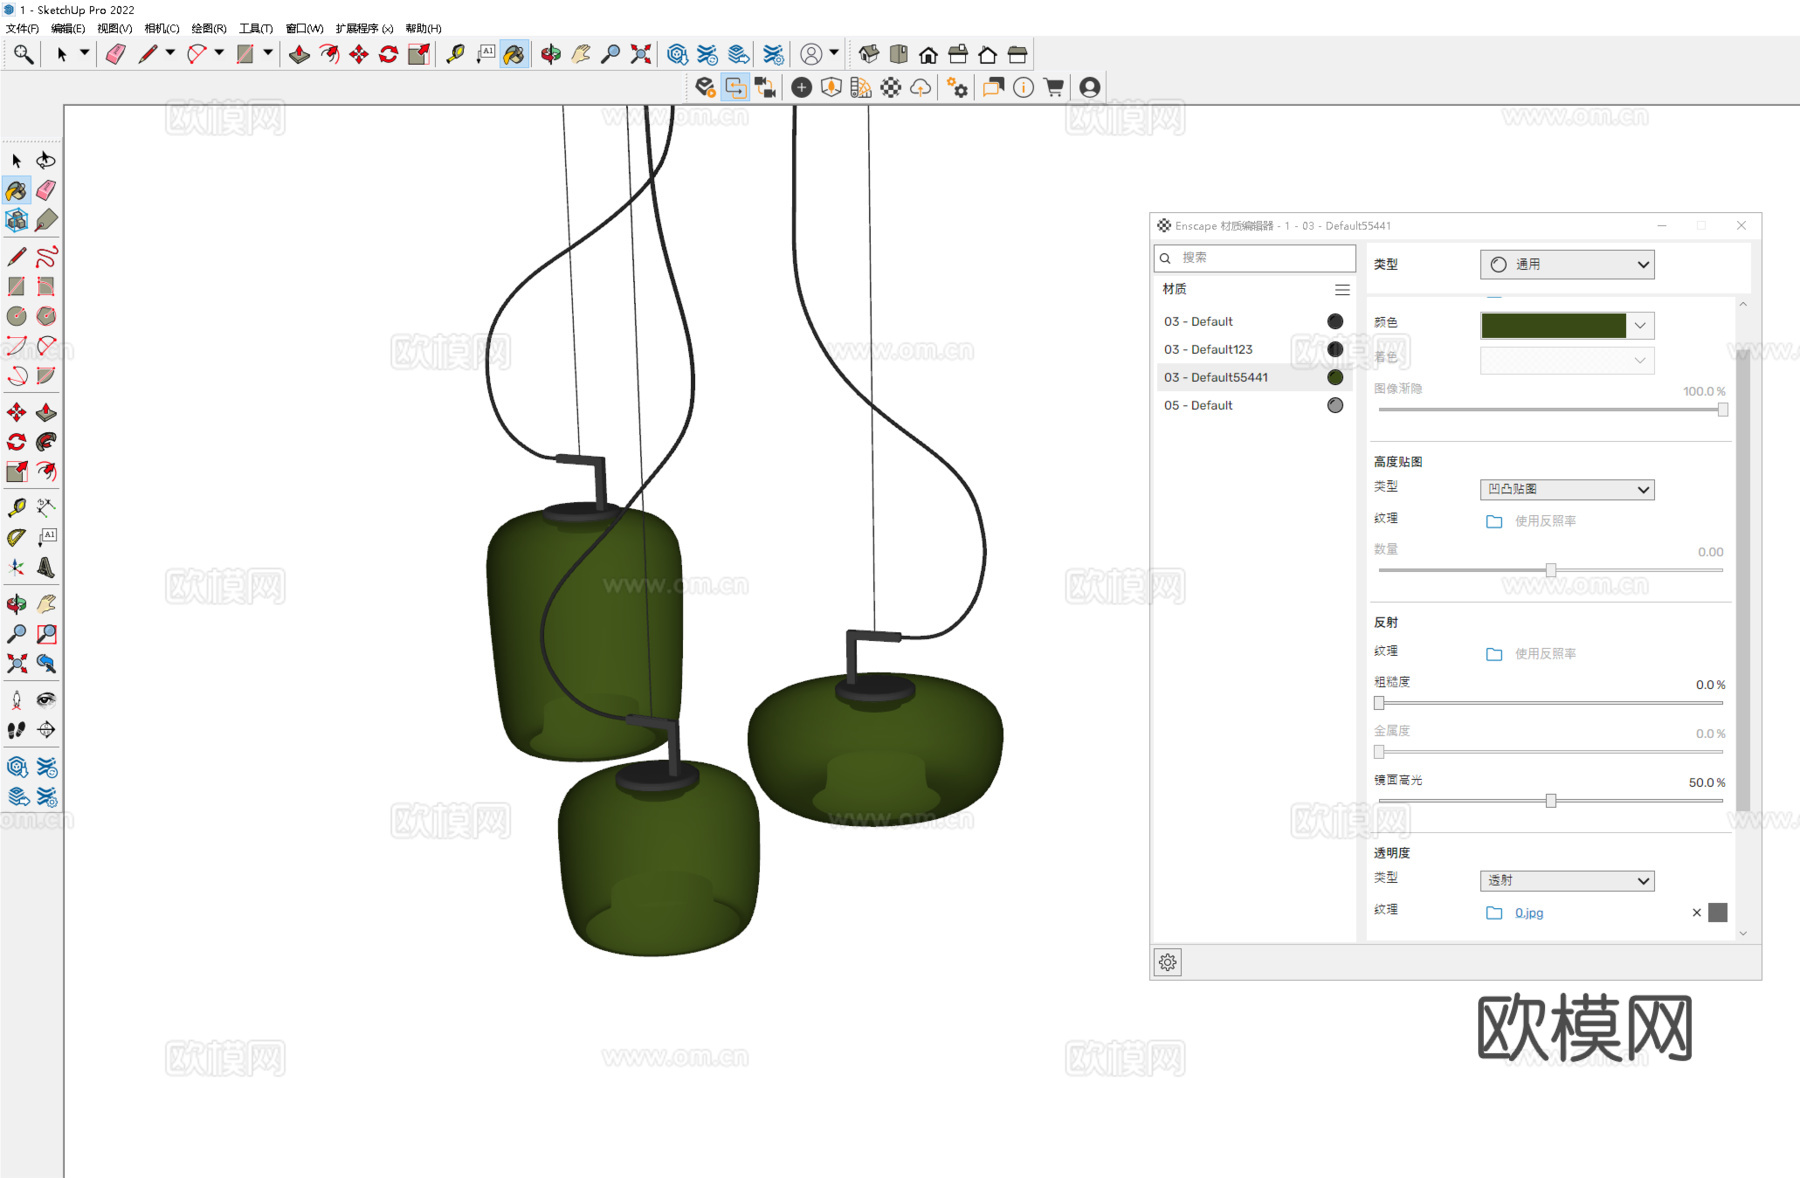Open the 工具(T) menu
Viewport: 1800px width, 1178px height.
click(x=256, y=28)
